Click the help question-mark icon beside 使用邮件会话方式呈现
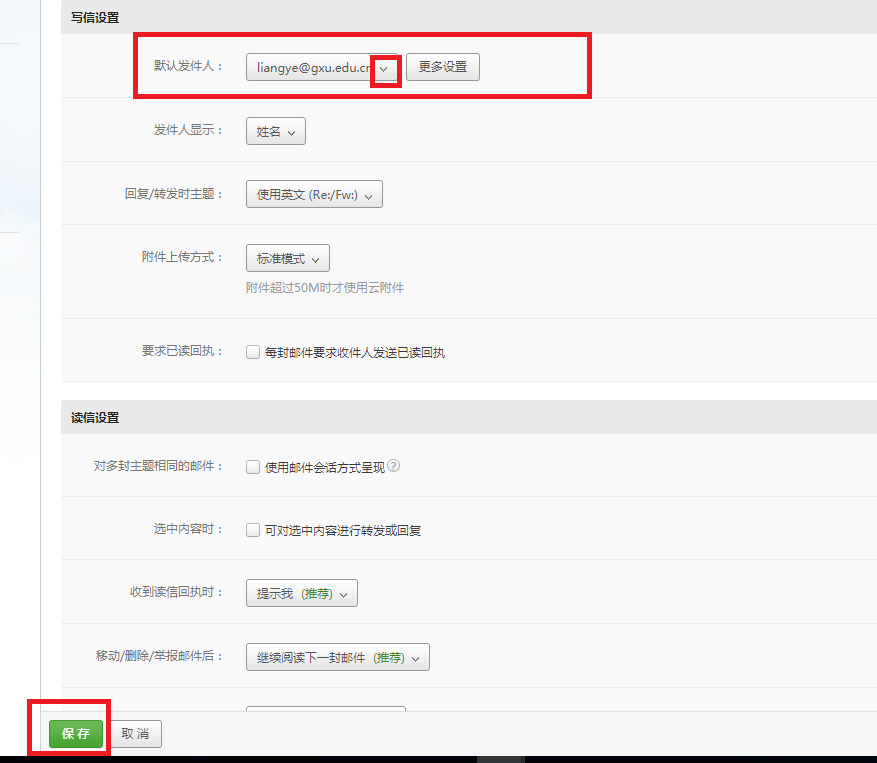The width and height of the screenshot is (877, 763). pyautogui.click(x=393, y=466)
